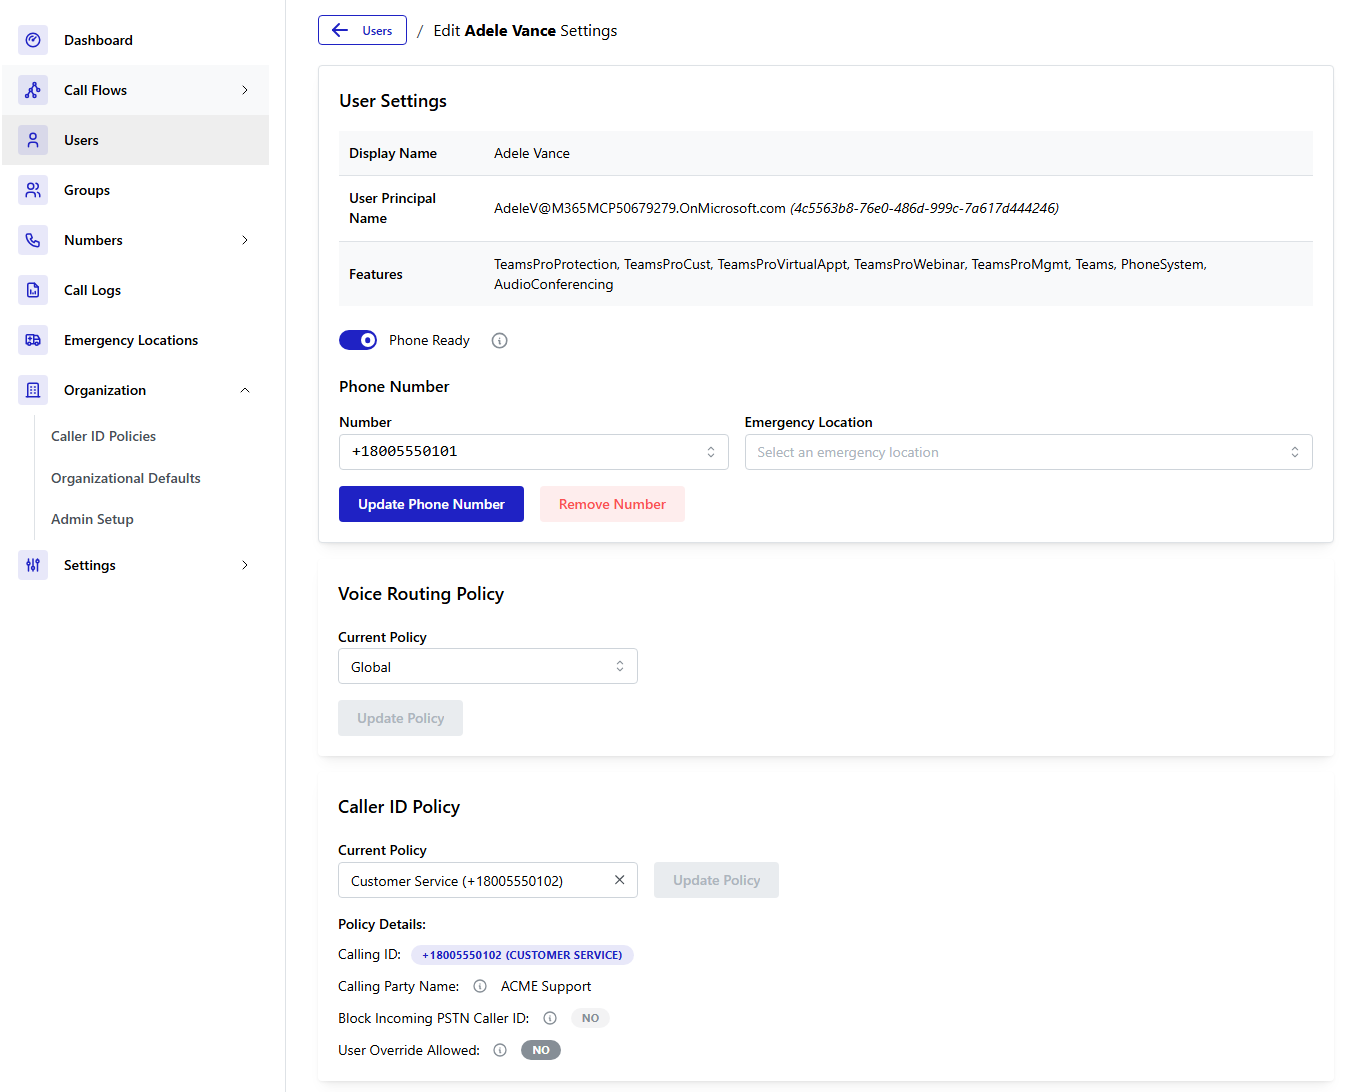1350x1092 pixels.
Task: Expand the Numbers submenu chevron
Action: (x=245, y=240)
